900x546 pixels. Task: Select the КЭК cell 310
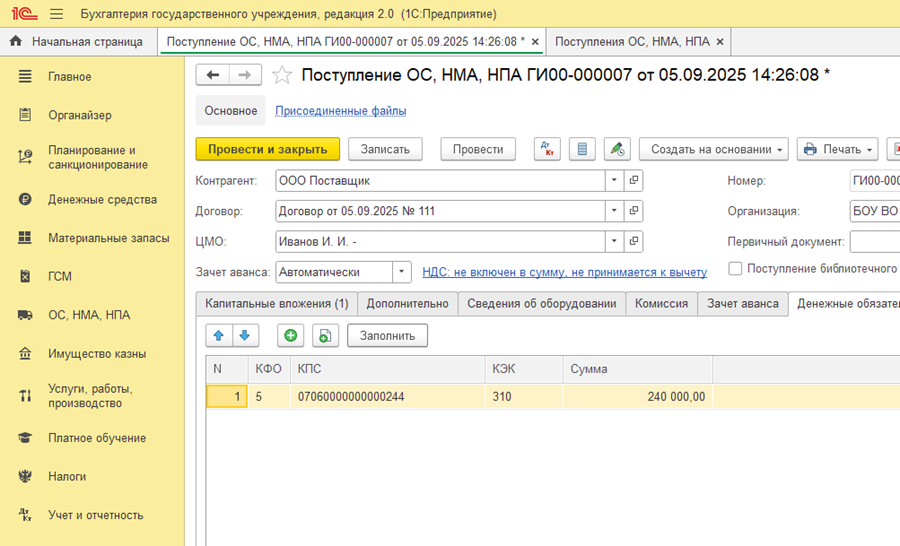(524, 397)
